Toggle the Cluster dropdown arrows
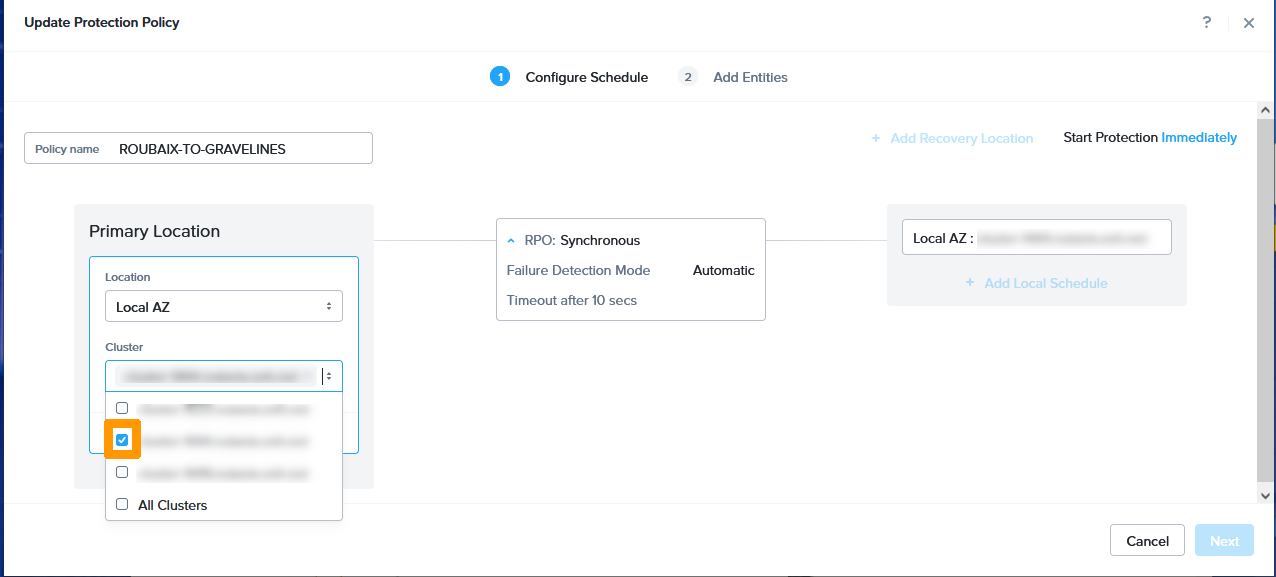The image size is (1276, 577). [329, 376]
